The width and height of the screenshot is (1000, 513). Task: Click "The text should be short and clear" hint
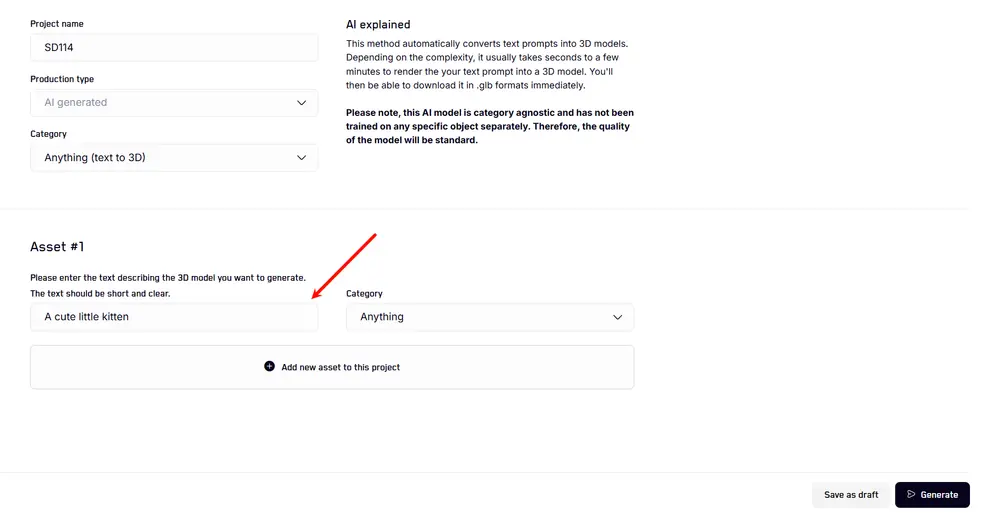(x=100, y=293)
